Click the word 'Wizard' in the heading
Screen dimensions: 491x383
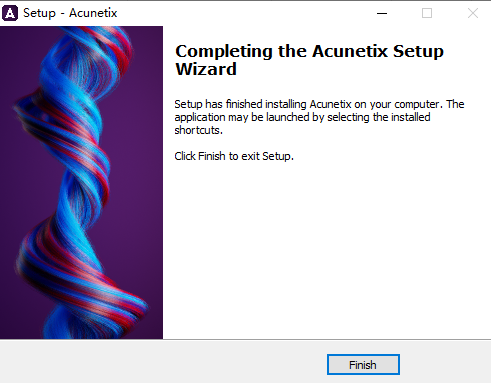coord(206,69)
